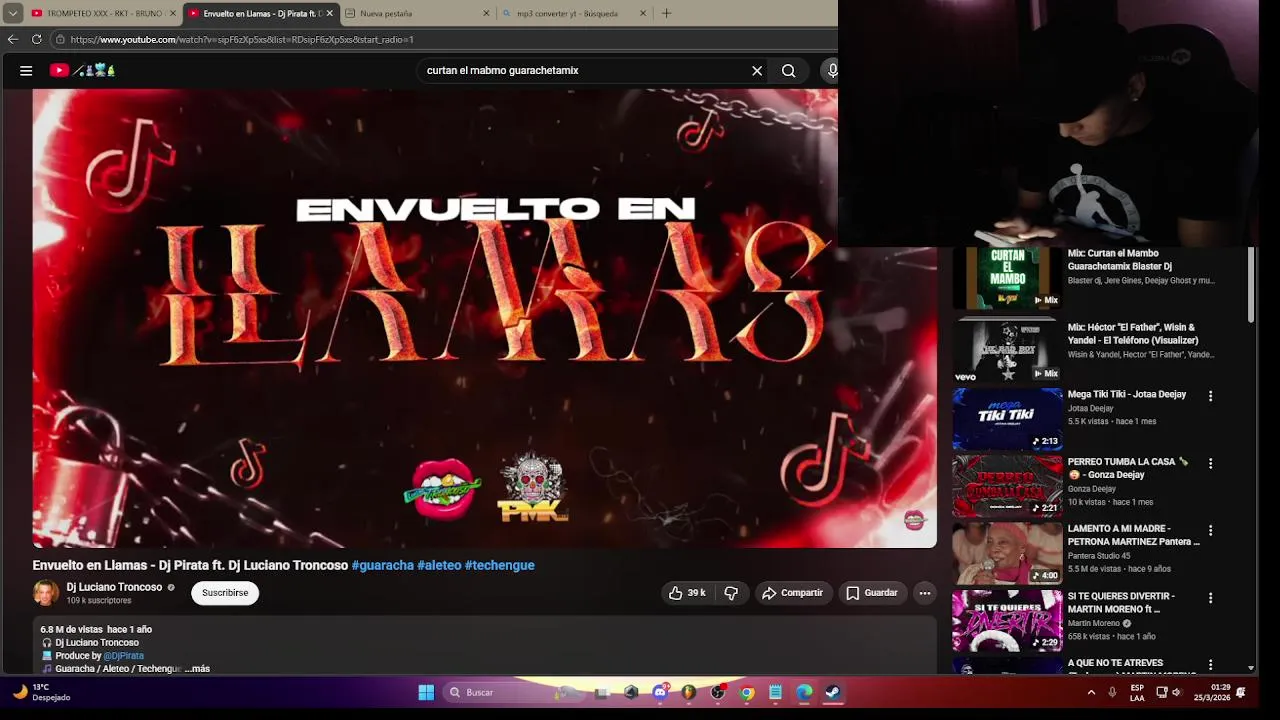Image resolution: width=1280 pixels, height=720 pixels.
Task: Close the mp3 converter yt tab
Action: click(x=643, y=13)
